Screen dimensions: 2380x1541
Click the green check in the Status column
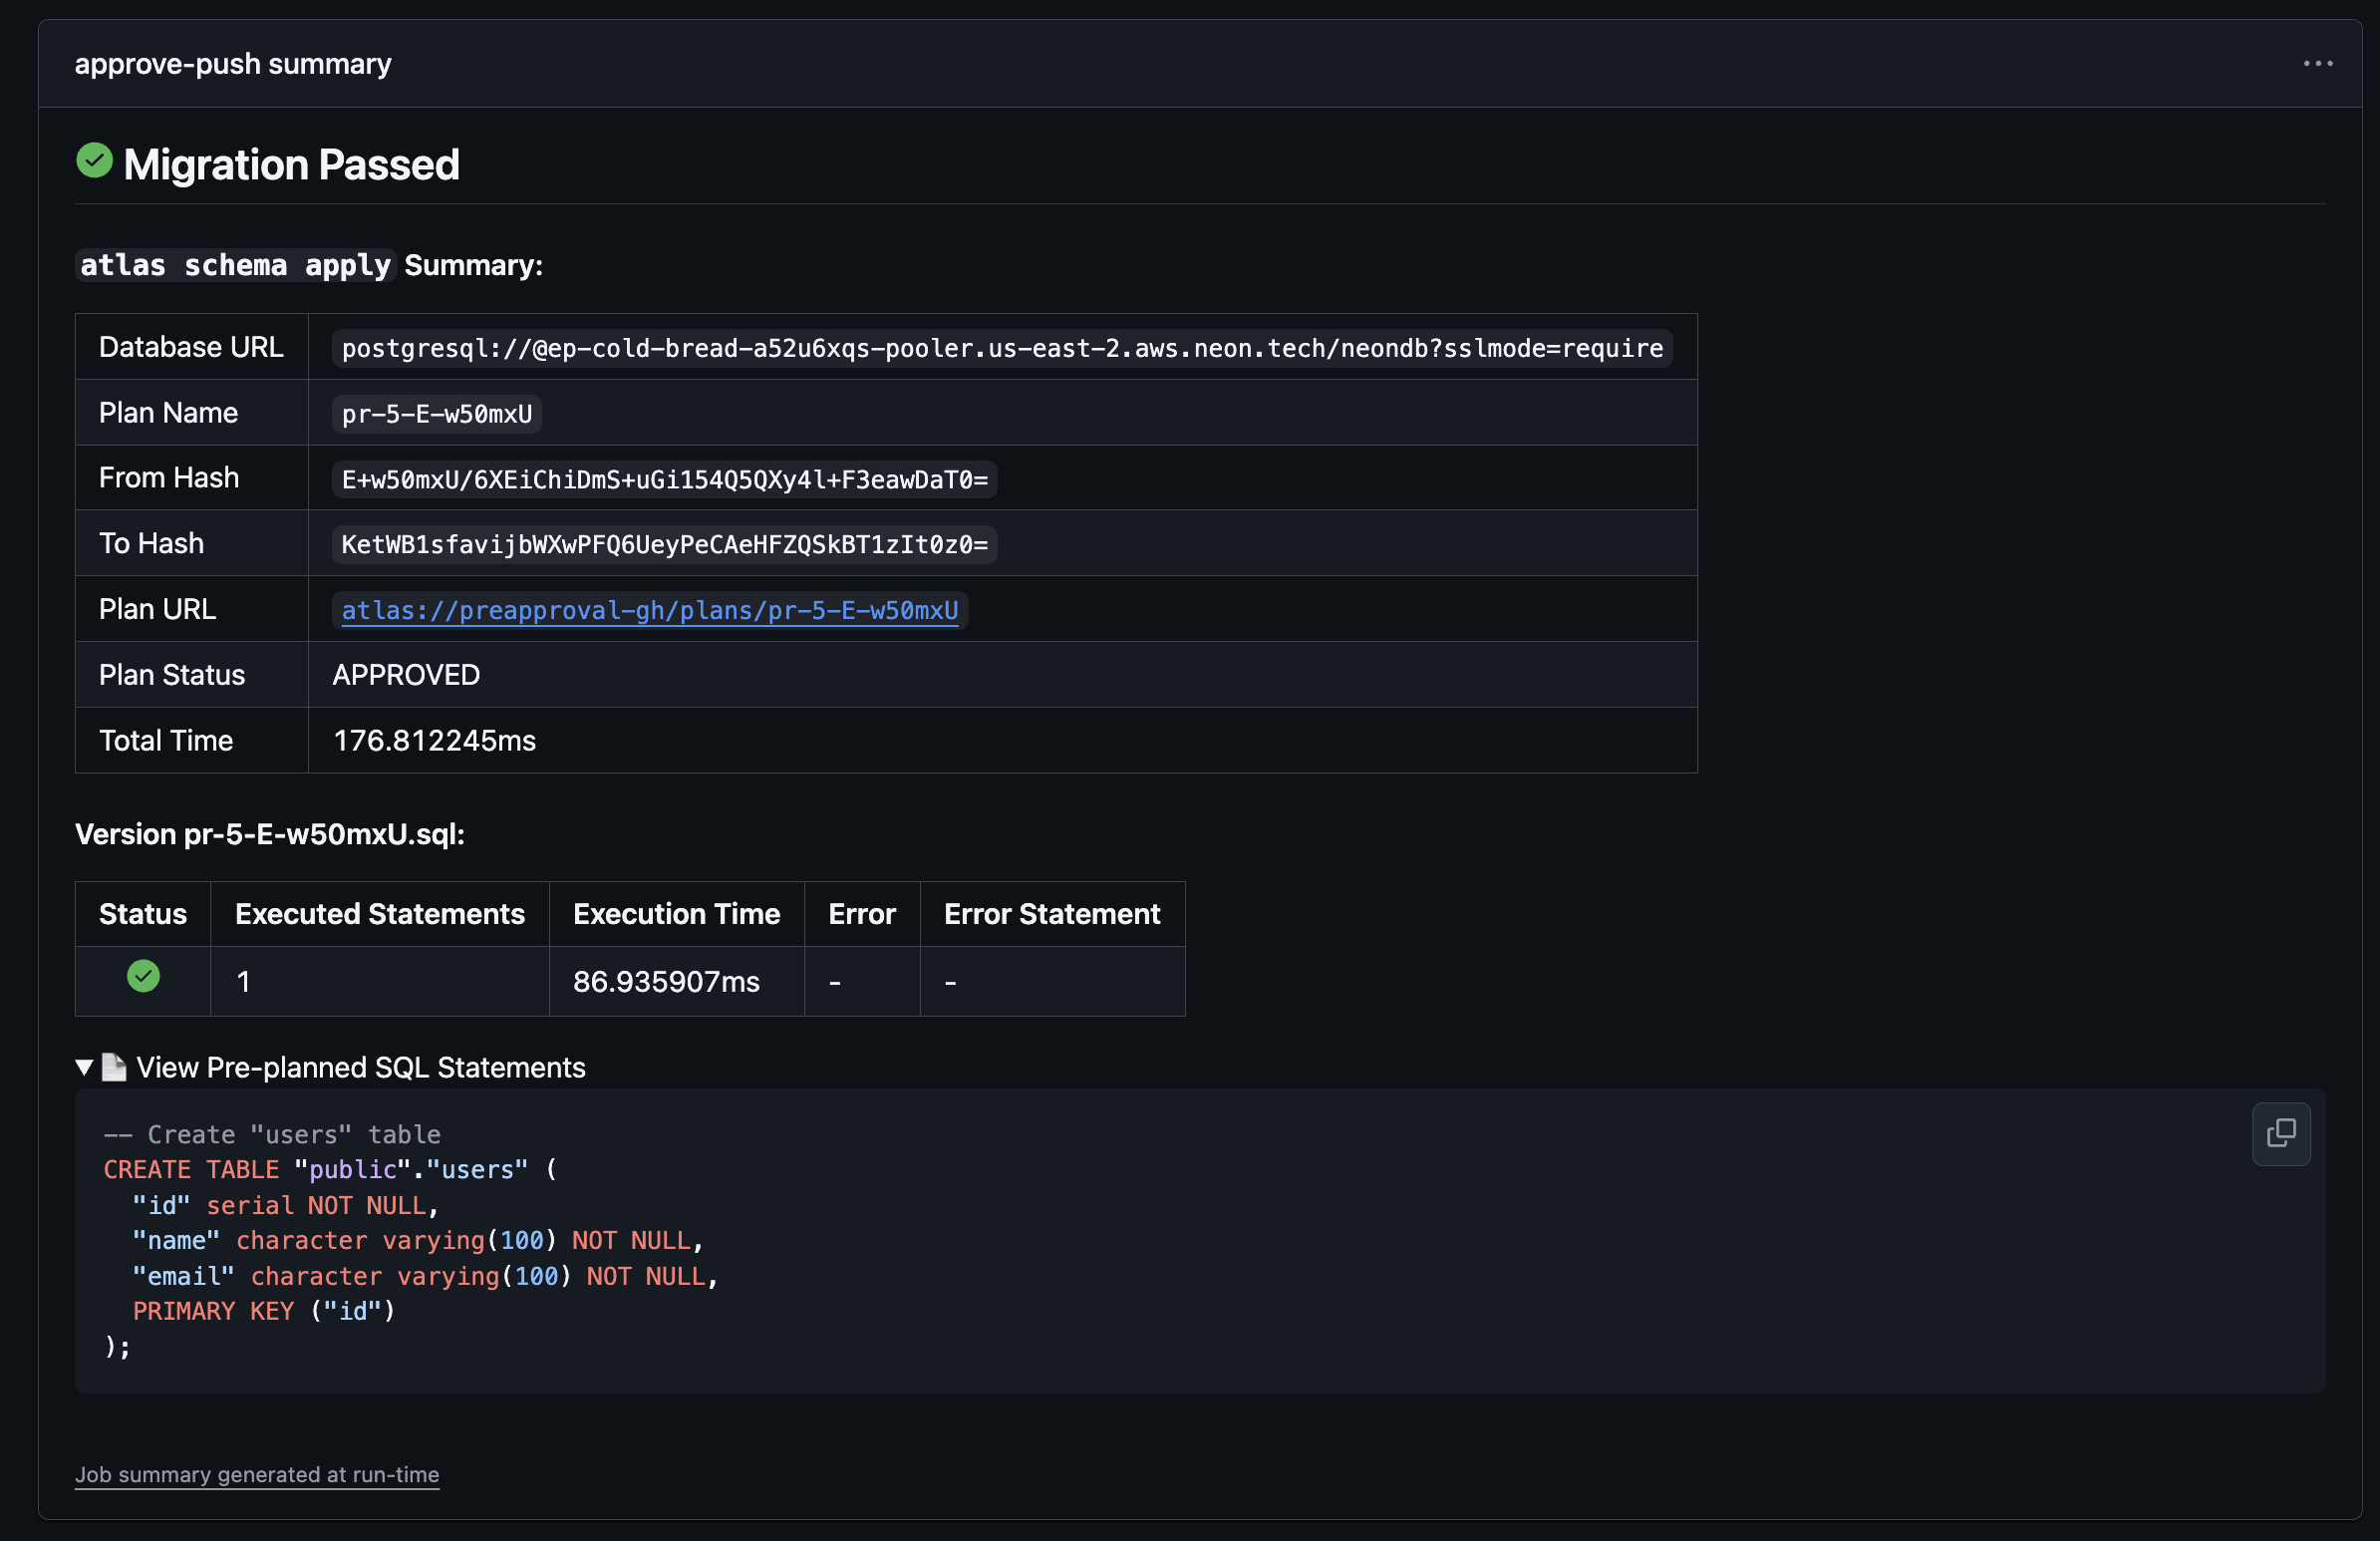click(142, 978)
